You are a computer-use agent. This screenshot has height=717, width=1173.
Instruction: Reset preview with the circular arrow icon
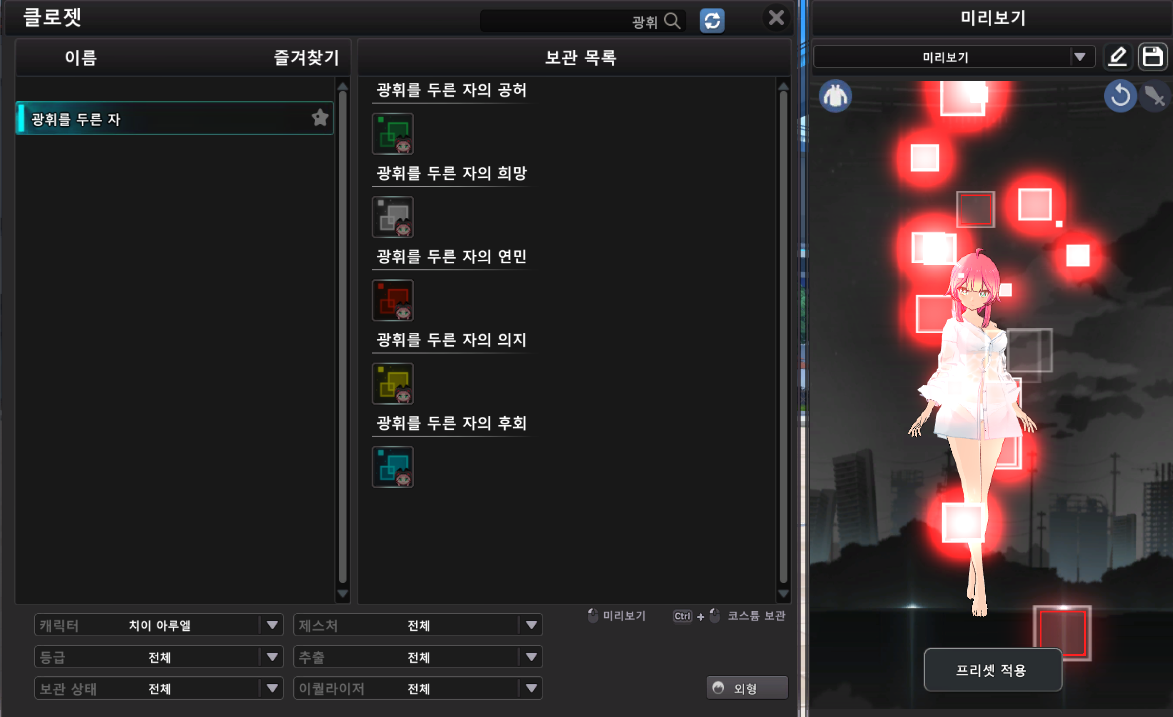coord(1120,96)
